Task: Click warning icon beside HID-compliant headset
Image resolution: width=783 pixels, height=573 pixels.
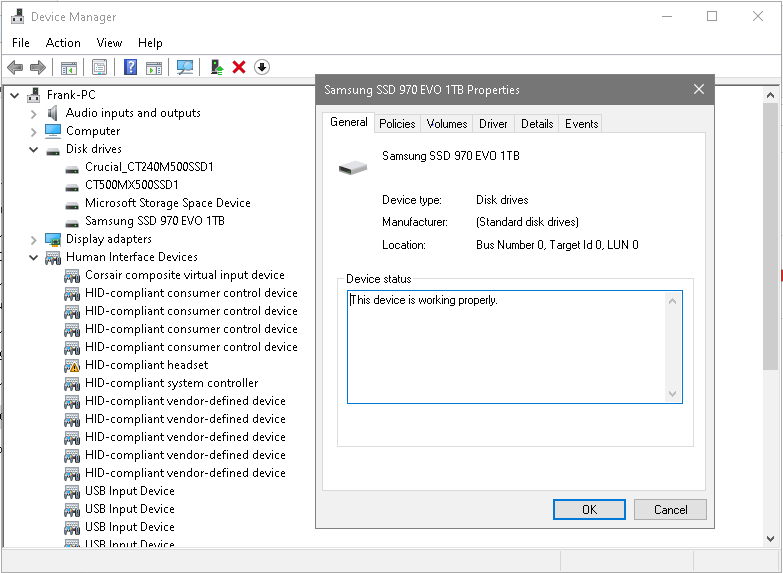Action: [x=72, y=366]
